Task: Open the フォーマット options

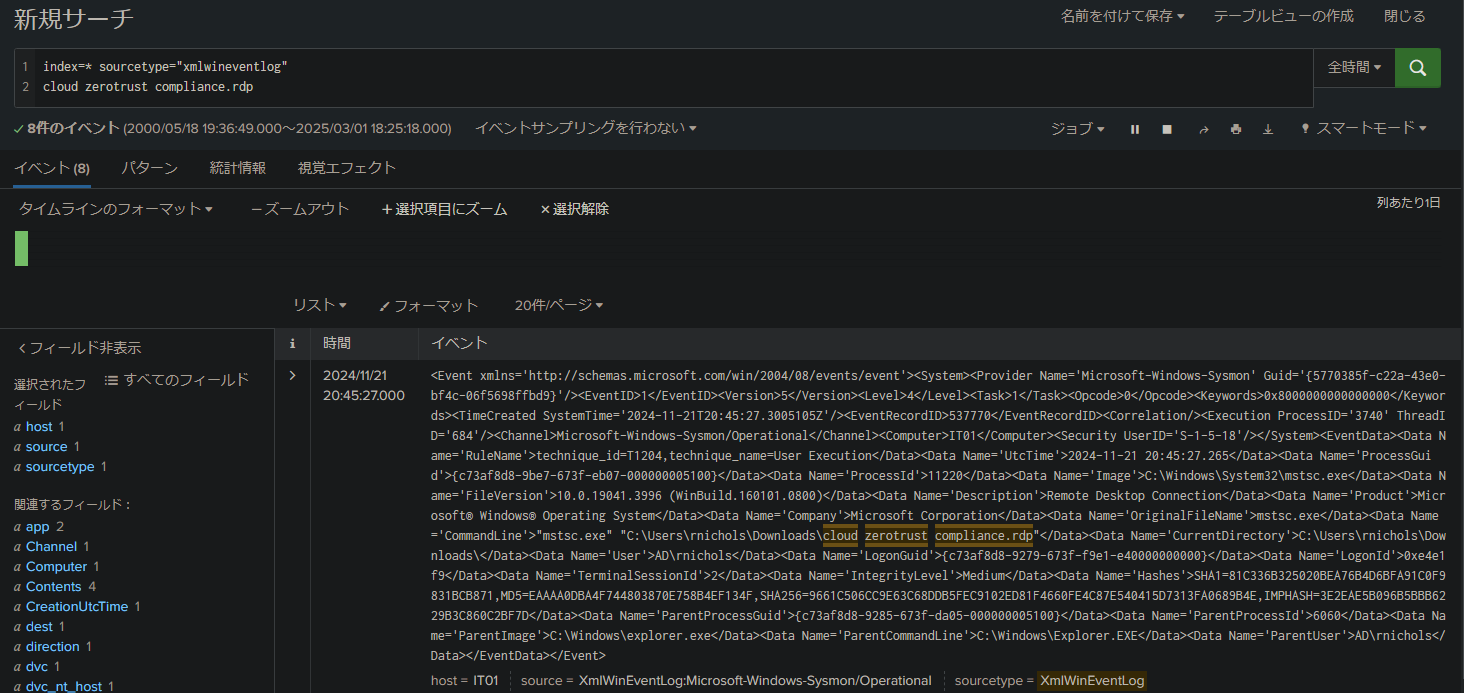Action: pos(429,305)
